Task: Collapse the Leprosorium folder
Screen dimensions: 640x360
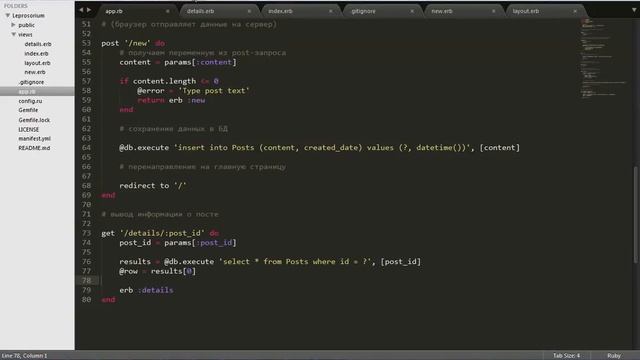Action: [8, 16]
